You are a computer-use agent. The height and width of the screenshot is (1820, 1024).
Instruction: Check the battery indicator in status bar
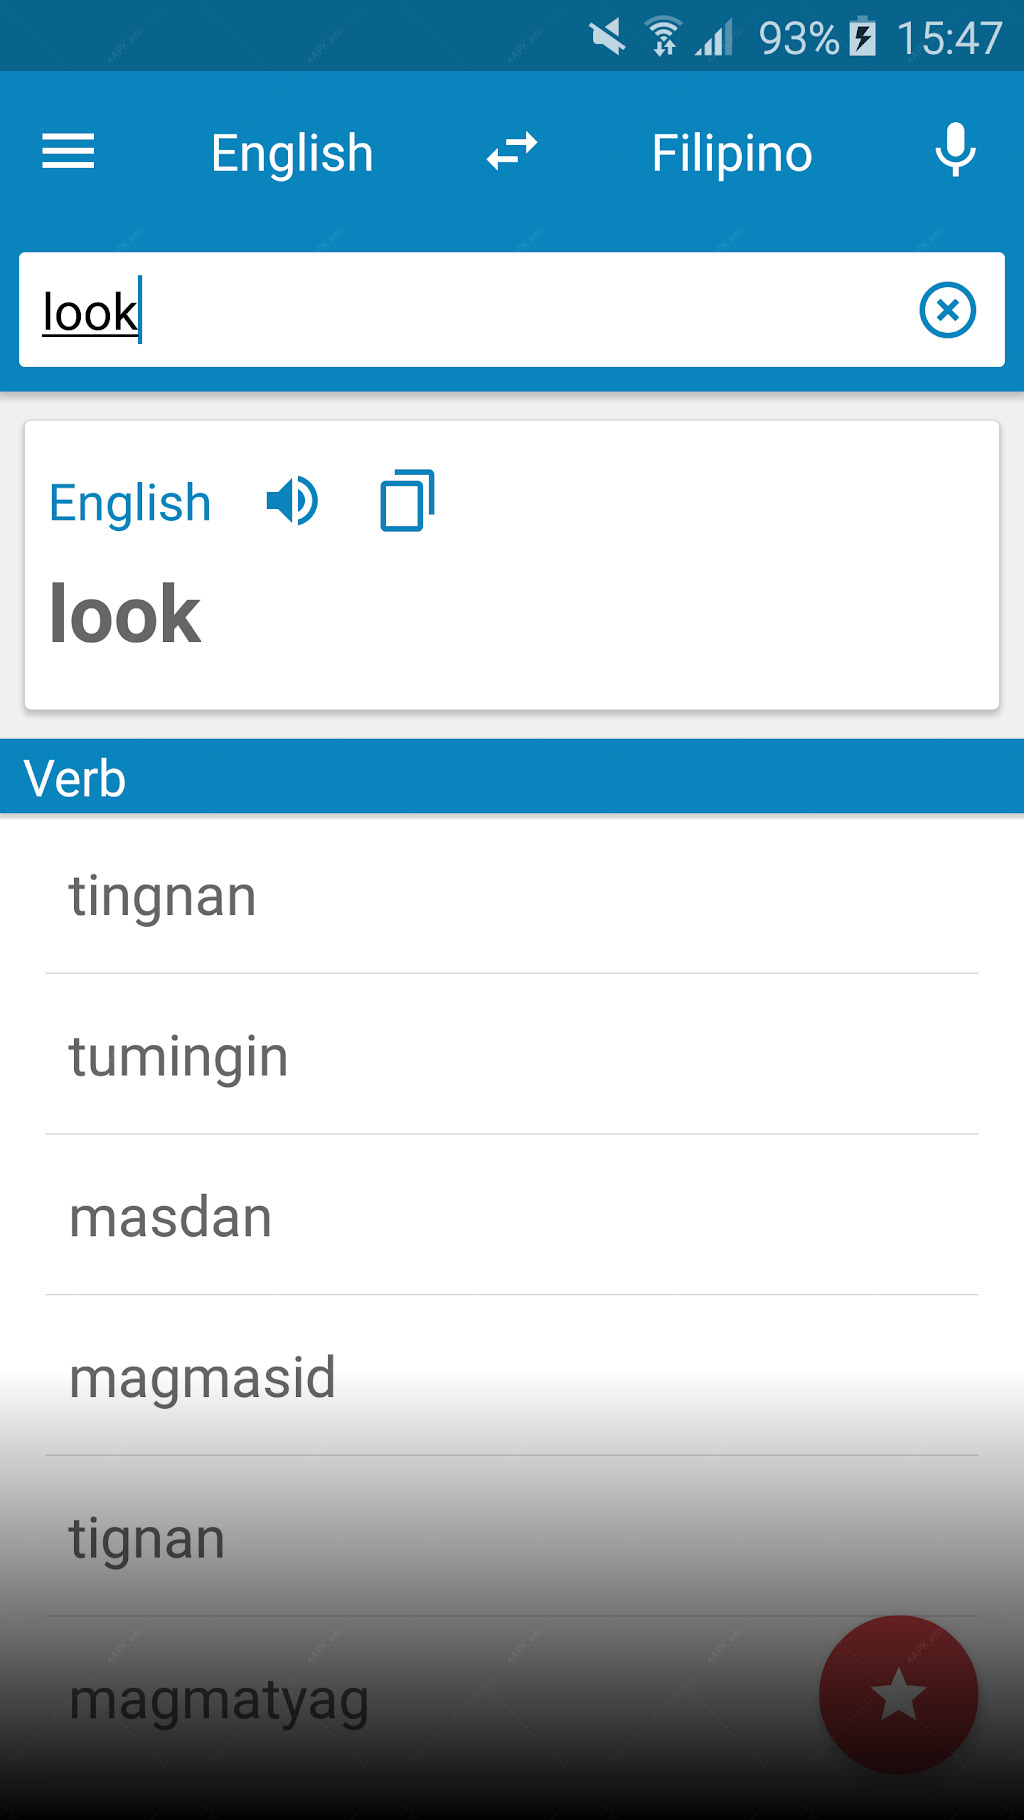coord(863,38)
